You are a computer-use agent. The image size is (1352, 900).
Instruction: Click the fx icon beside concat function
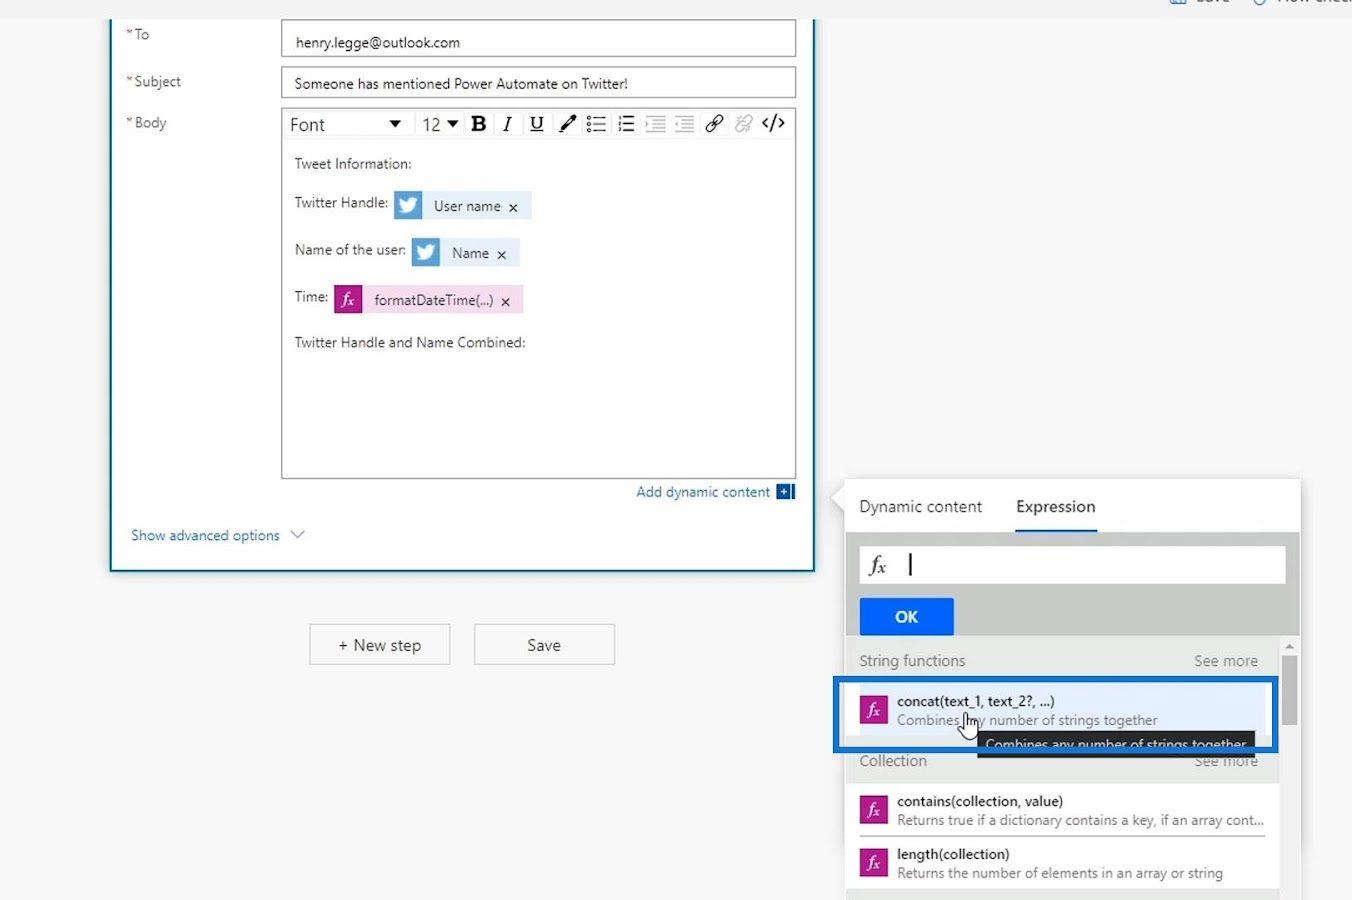874,710
